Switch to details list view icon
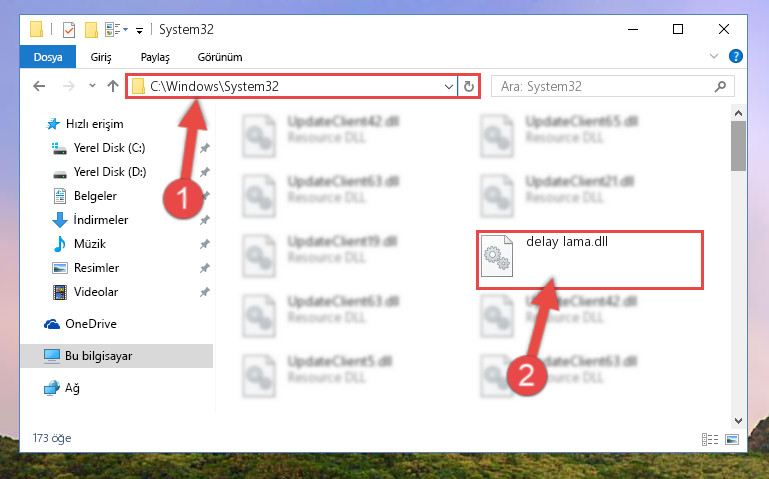 (x=710, y=439)
